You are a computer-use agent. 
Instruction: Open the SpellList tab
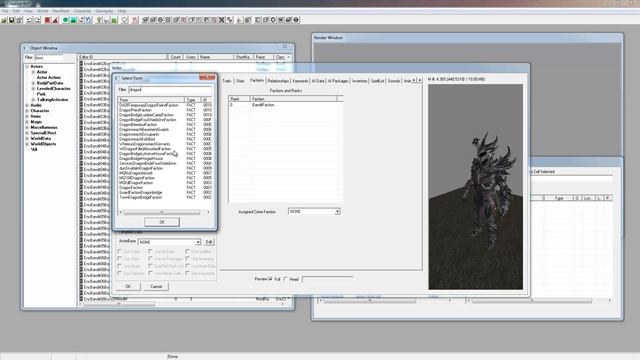click(378, 81)
